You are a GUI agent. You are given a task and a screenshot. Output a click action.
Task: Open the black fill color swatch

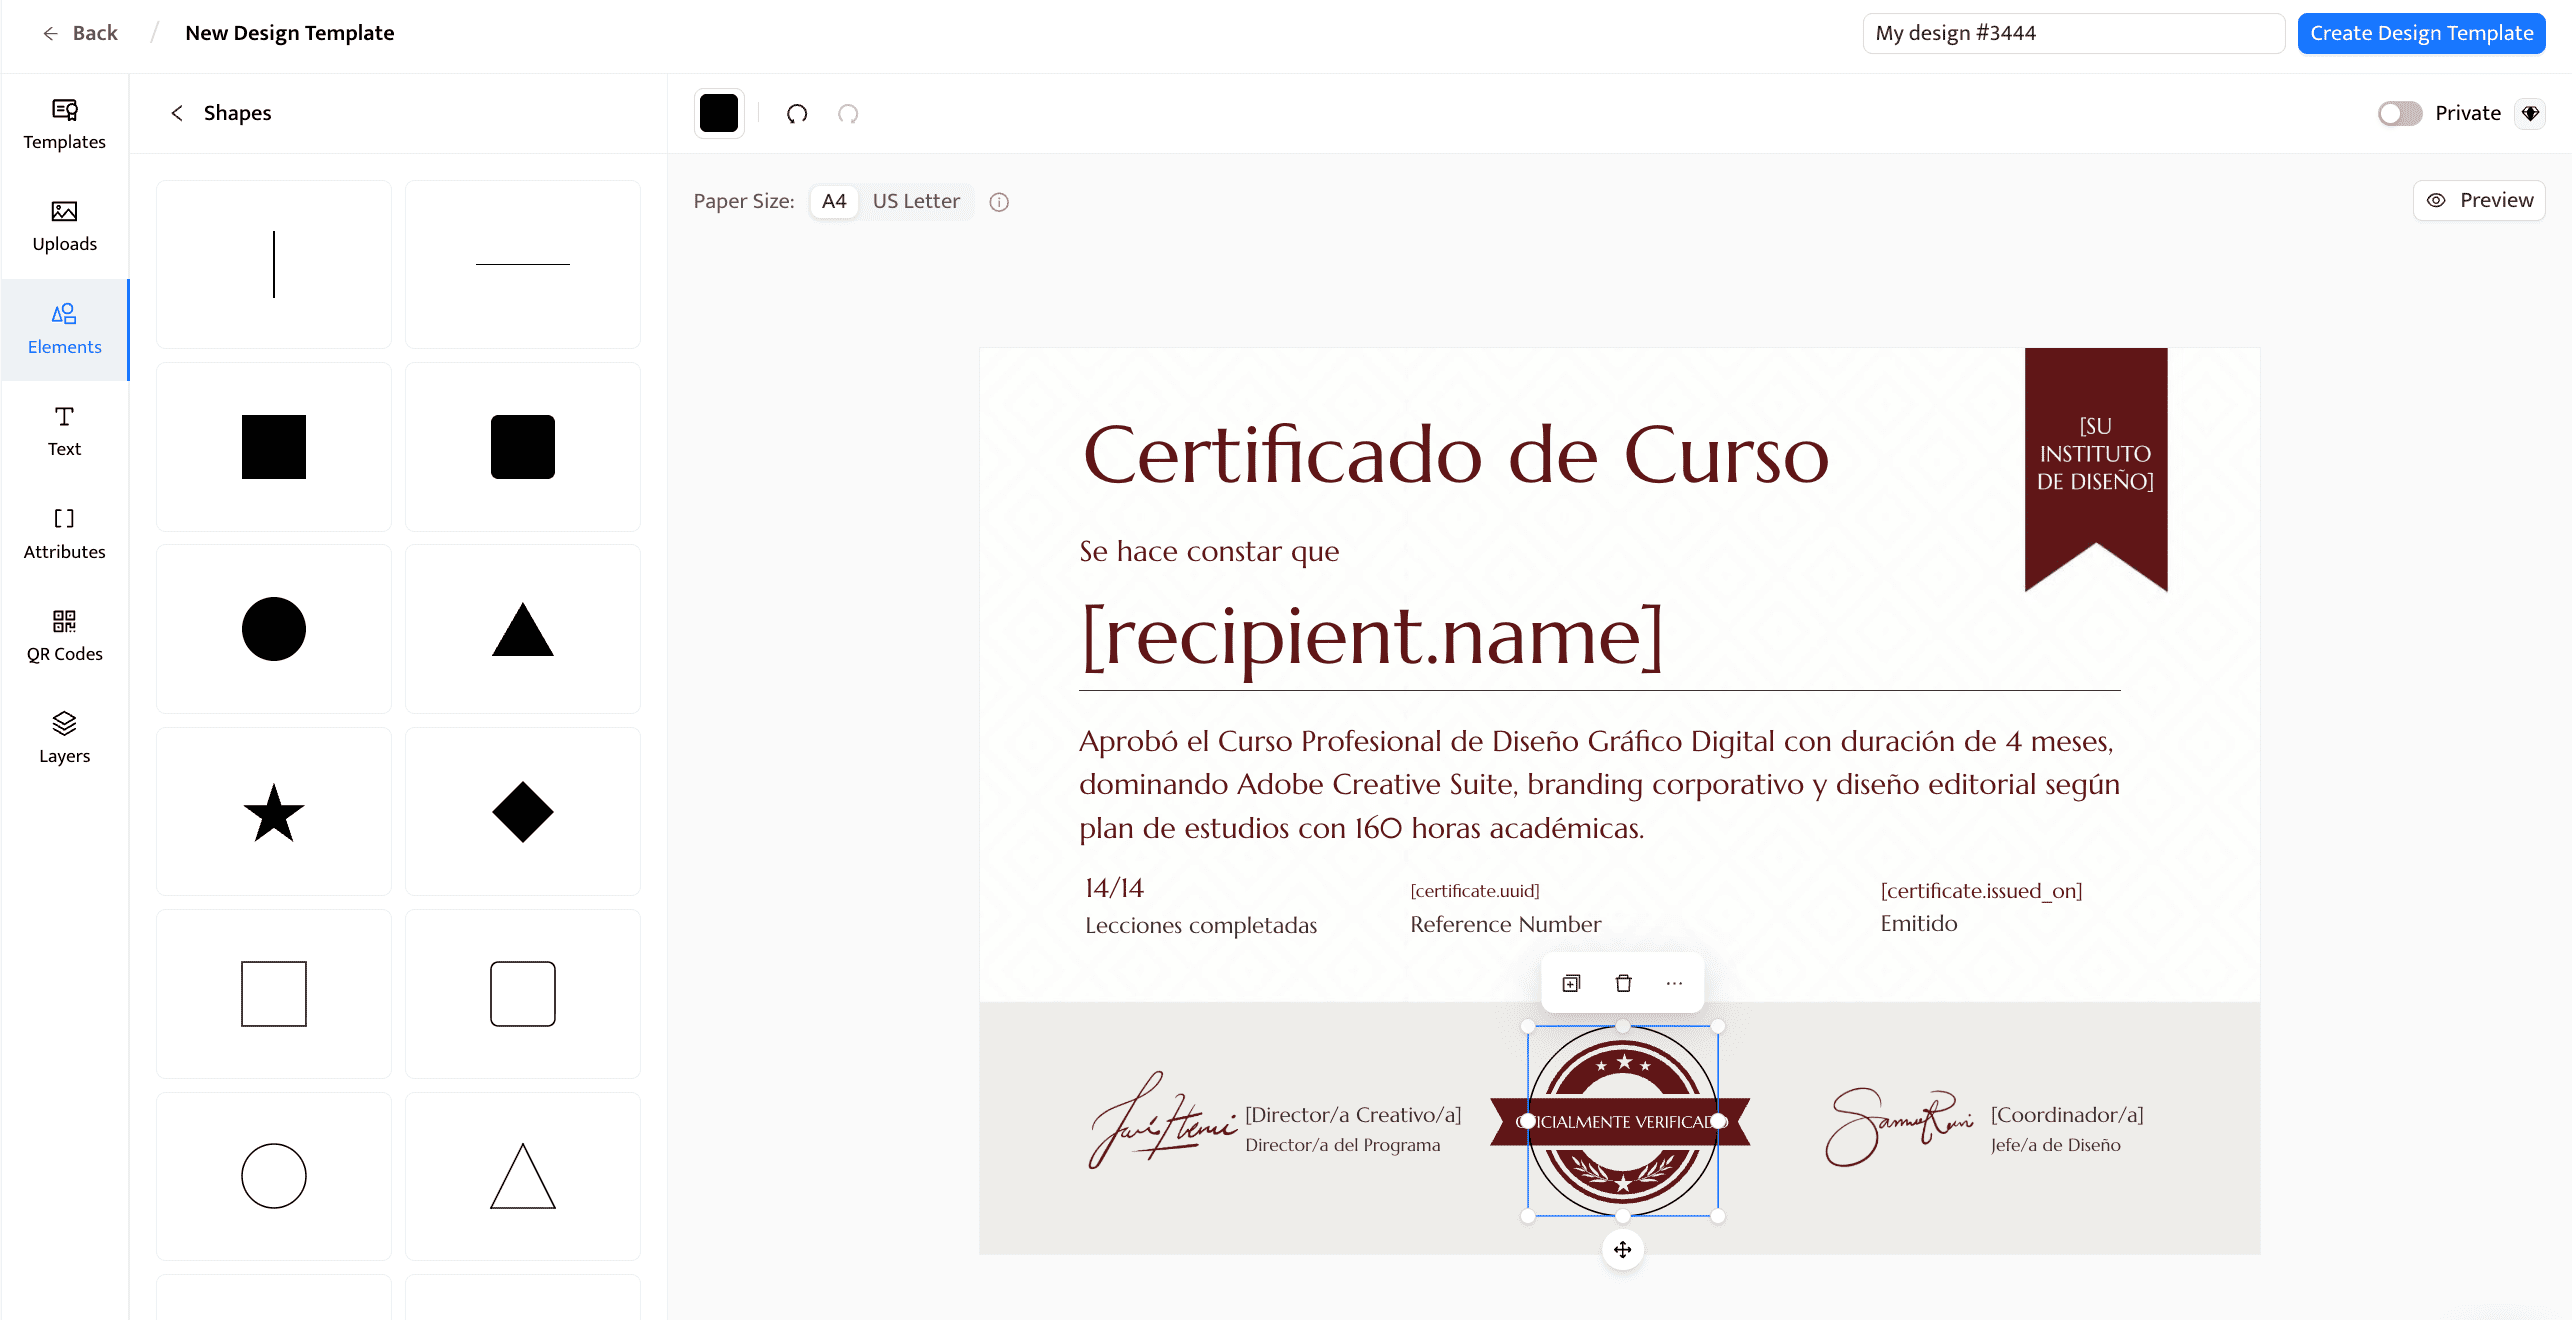719,113
